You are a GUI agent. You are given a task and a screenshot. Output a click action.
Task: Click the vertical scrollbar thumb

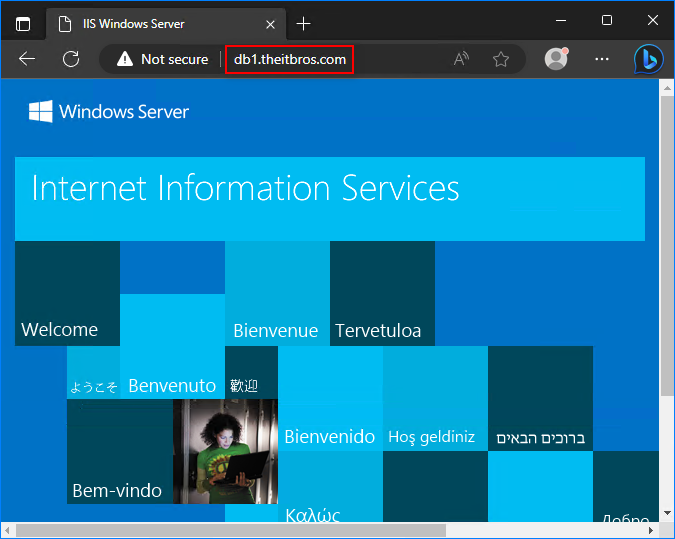coord(667,246)
